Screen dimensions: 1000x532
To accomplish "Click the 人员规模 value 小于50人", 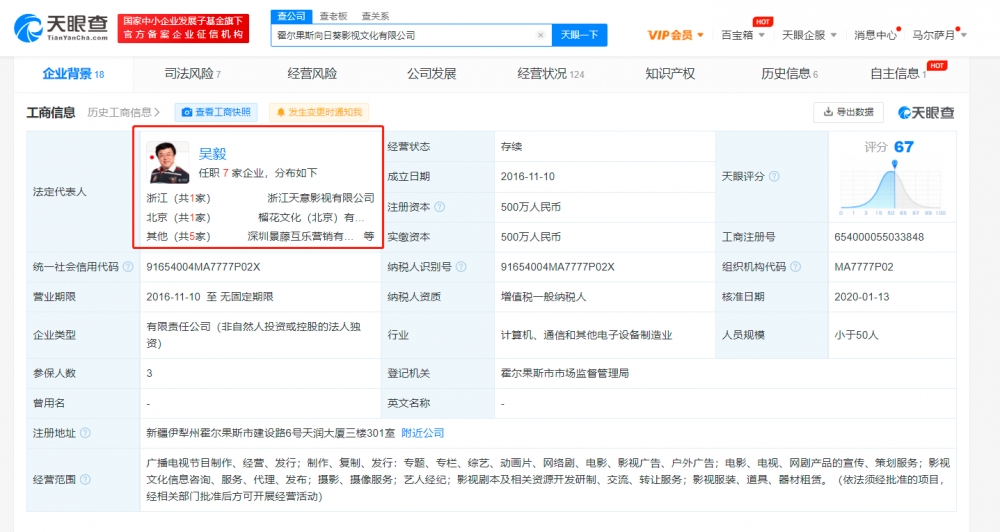I will 856,335.
